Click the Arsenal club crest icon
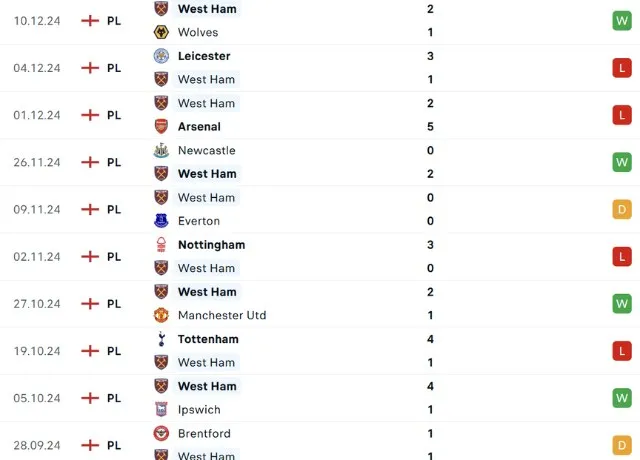This screenshot has height=460, width=640. pos(161,127)
